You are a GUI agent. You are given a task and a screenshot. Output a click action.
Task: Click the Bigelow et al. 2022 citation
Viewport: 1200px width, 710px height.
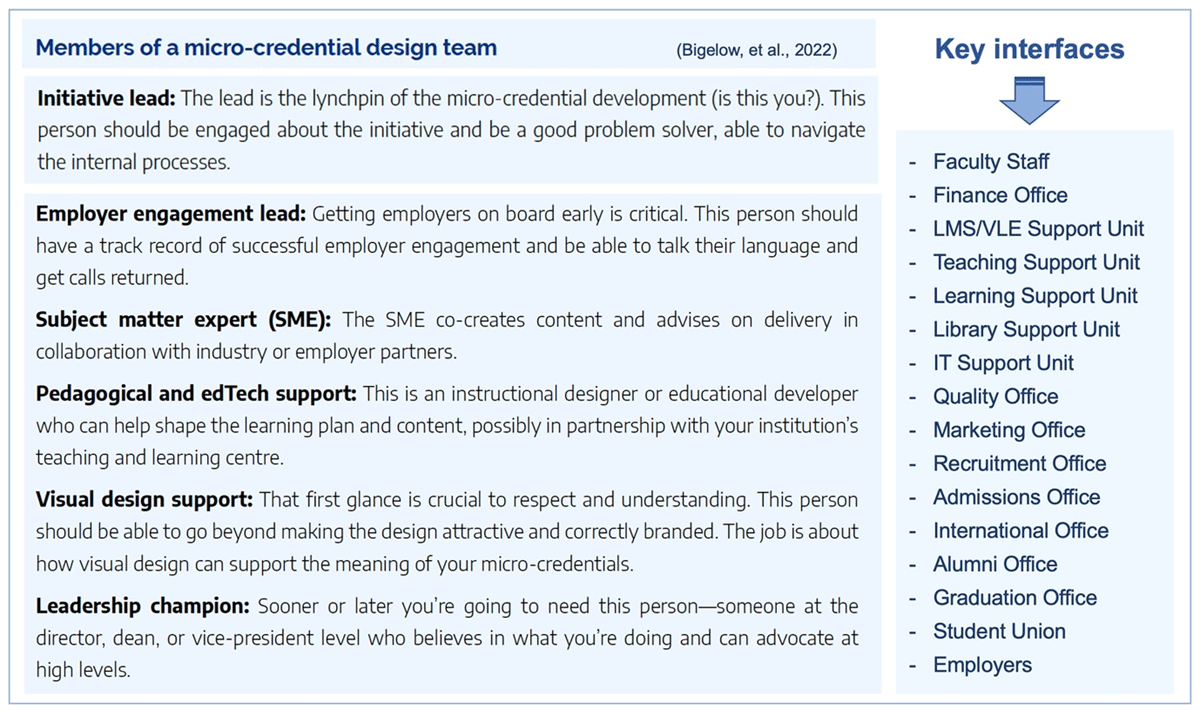click(x=756, y=50)
